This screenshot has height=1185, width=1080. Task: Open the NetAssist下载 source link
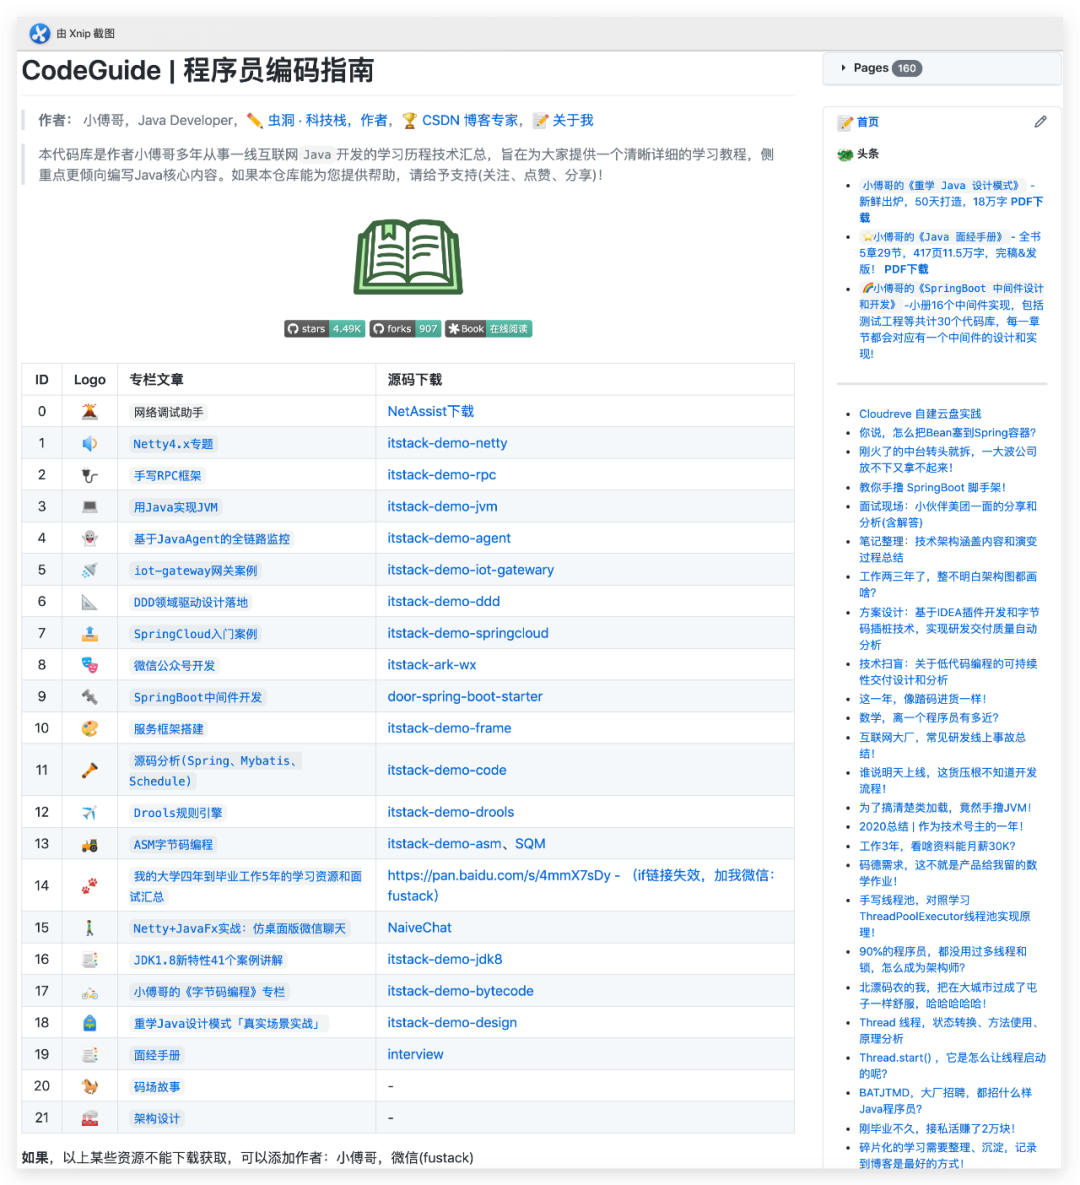[x=430, y=411]
